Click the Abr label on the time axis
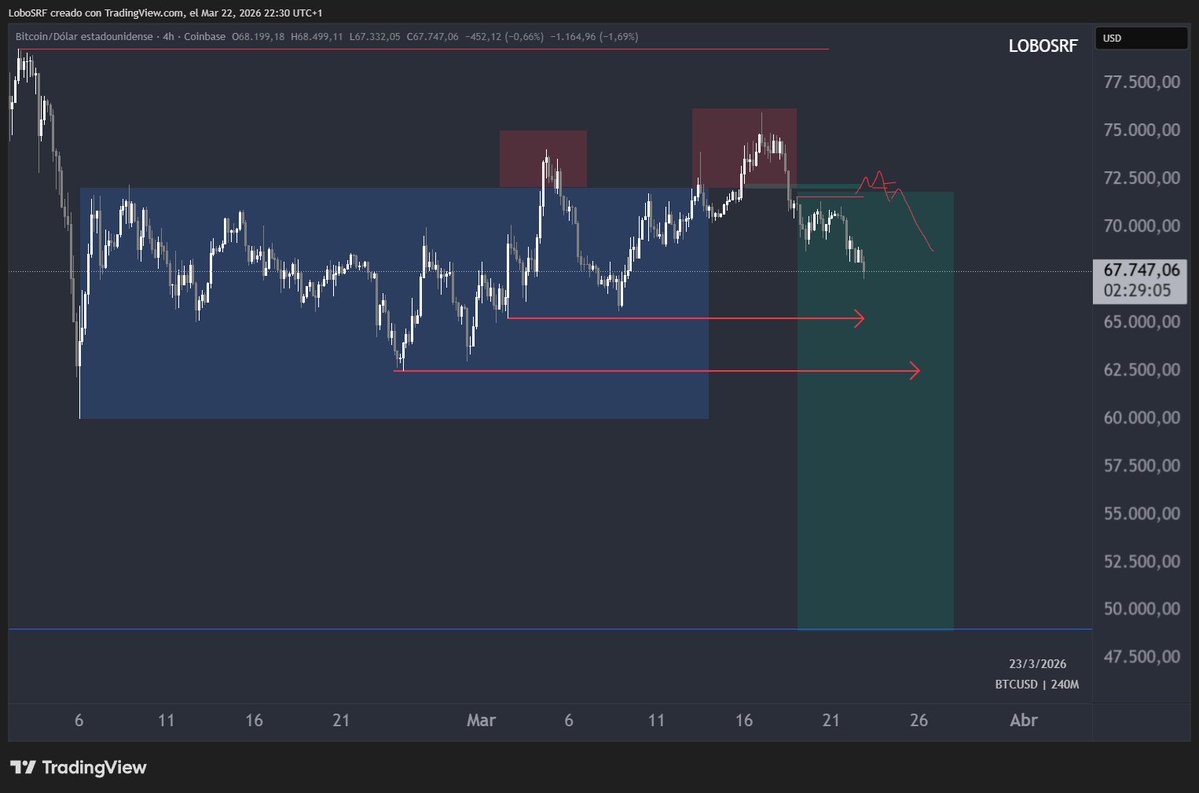The width and height of the screenshot is (1199, 793). click(x=1024, y=720)
